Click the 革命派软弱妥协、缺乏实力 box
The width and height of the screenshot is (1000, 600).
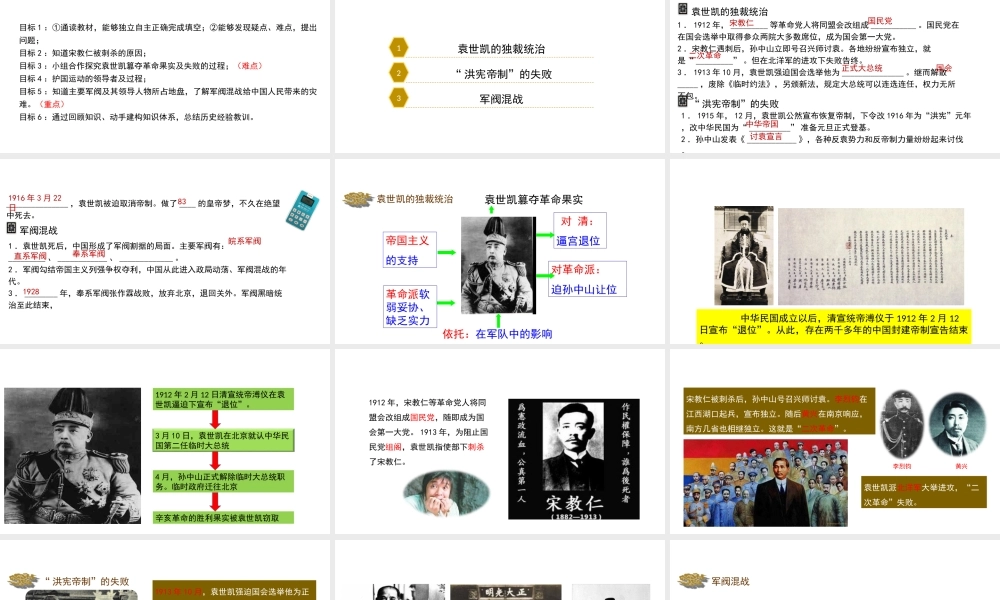(x=409, y=307)
